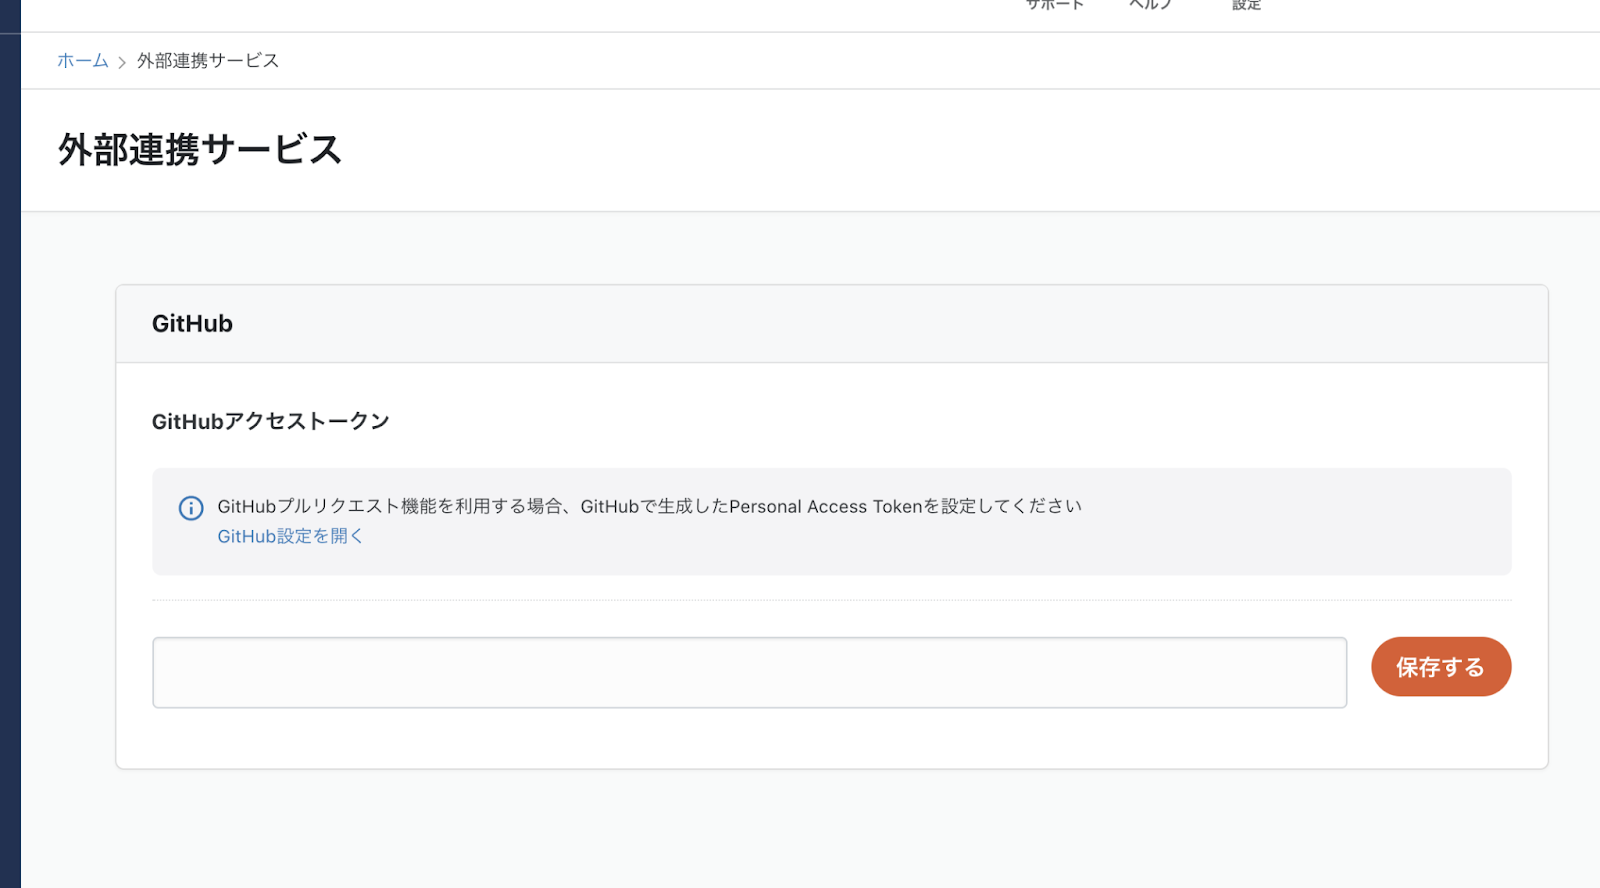The width and height of the screenshot is (1600, 888).
Task: Click the ホーム breadcrumb link
Action: coord(82,61)
